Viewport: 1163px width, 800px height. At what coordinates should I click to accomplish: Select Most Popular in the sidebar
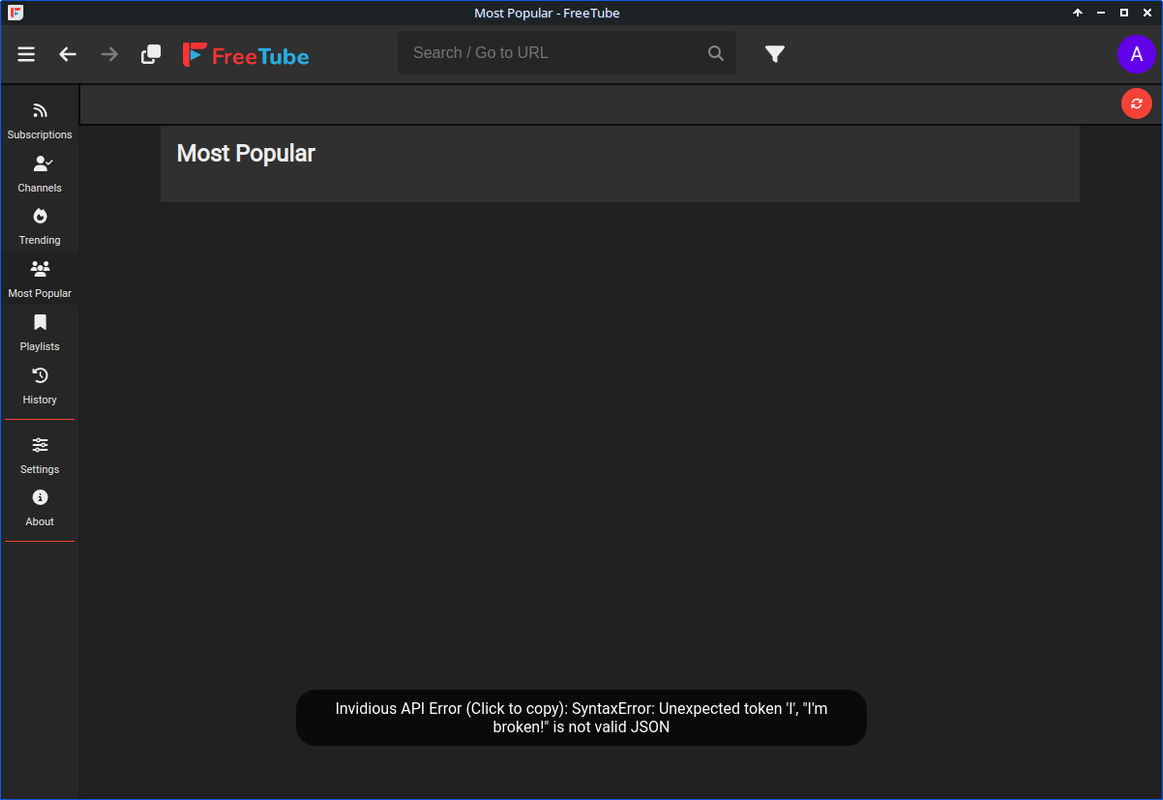tap(39, 279)
